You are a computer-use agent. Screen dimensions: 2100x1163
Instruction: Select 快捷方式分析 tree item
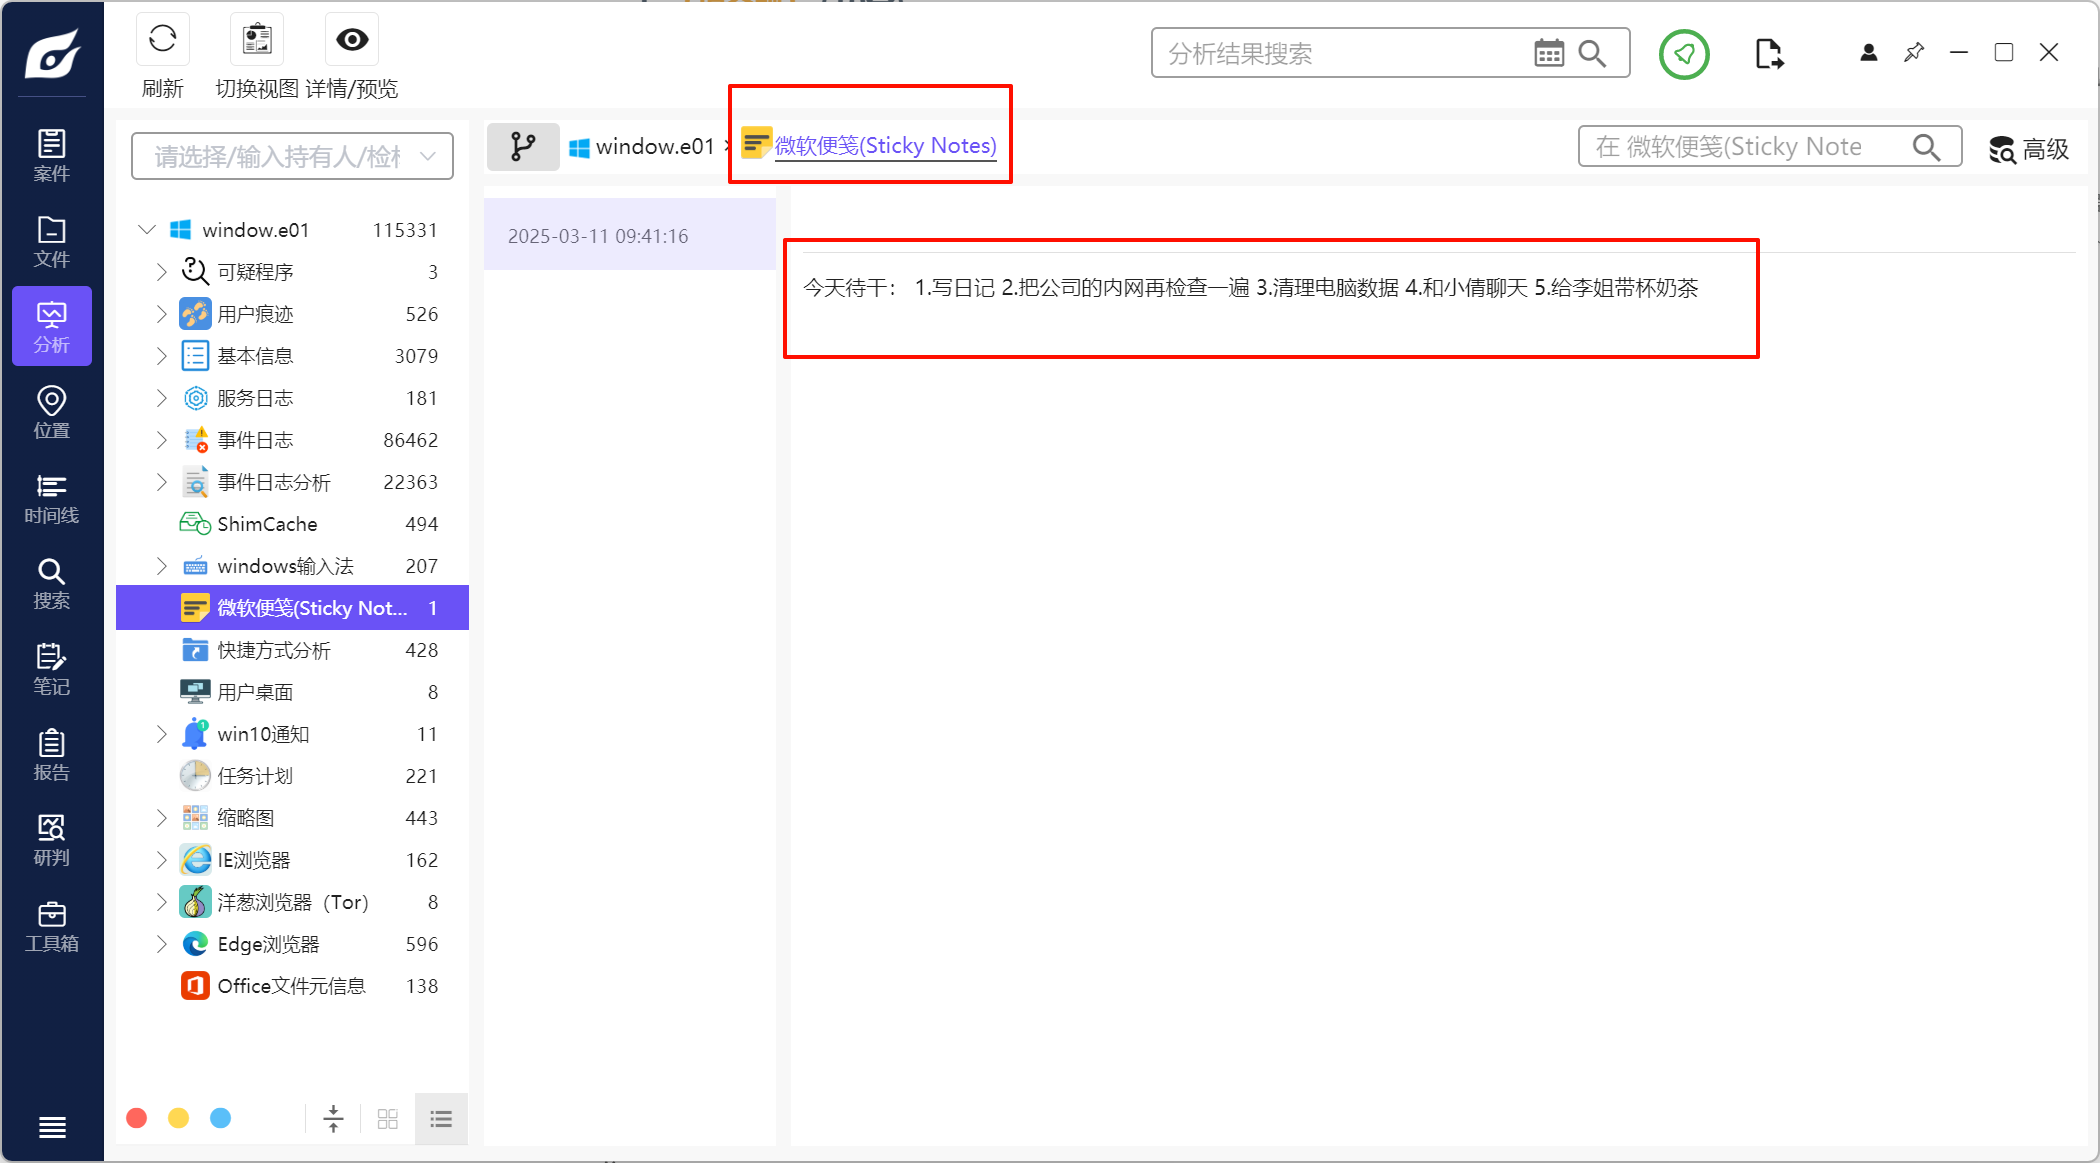(x=292, y=650)
